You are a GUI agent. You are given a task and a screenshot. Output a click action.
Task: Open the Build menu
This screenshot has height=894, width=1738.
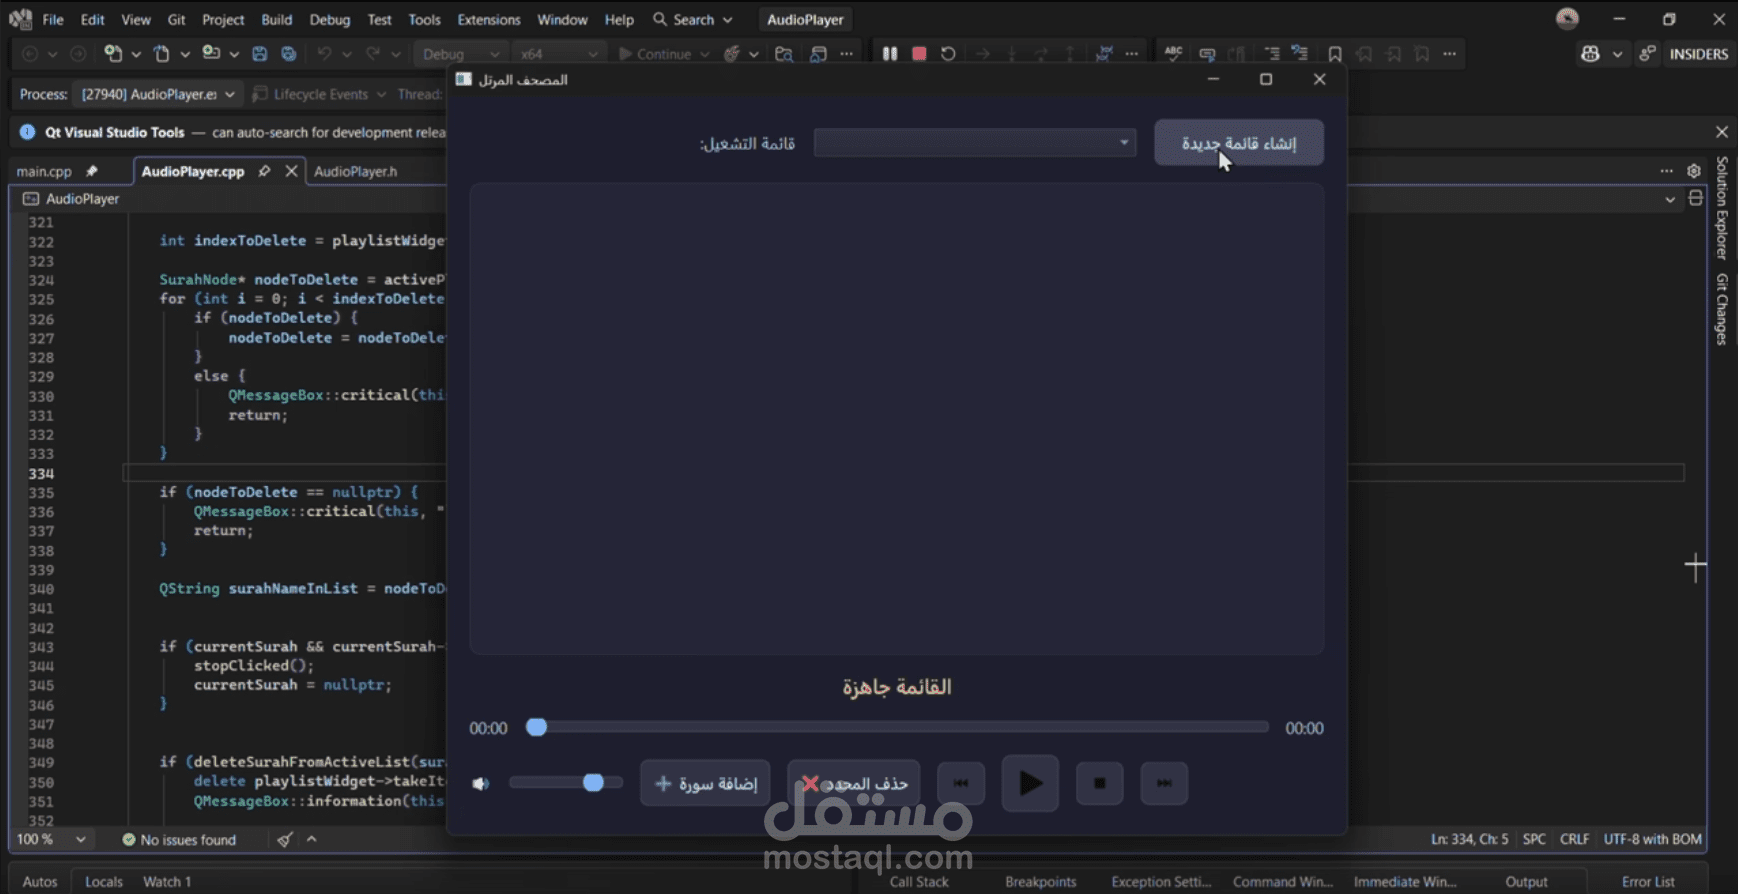277,19
